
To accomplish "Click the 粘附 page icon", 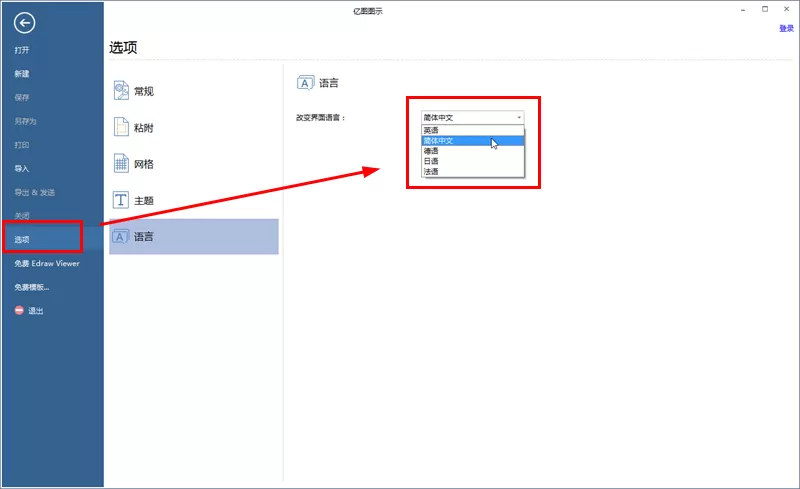I will 121,127.
